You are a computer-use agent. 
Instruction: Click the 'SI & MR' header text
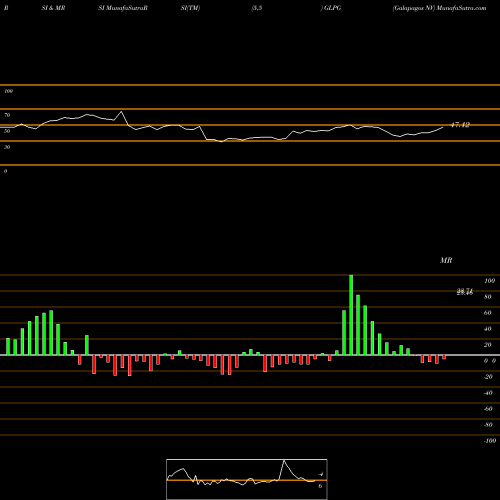[x=53, y=8]
